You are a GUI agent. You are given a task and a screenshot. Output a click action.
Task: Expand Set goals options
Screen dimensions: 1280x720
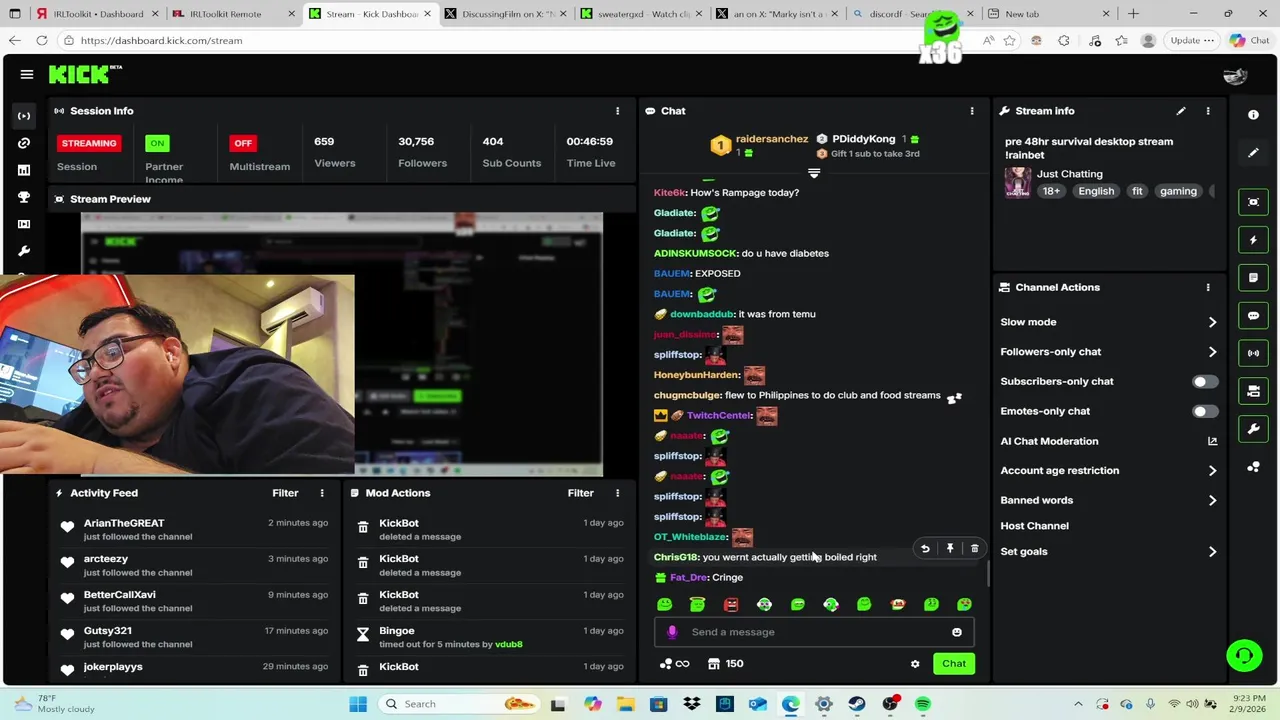[x=1212, y=552]
